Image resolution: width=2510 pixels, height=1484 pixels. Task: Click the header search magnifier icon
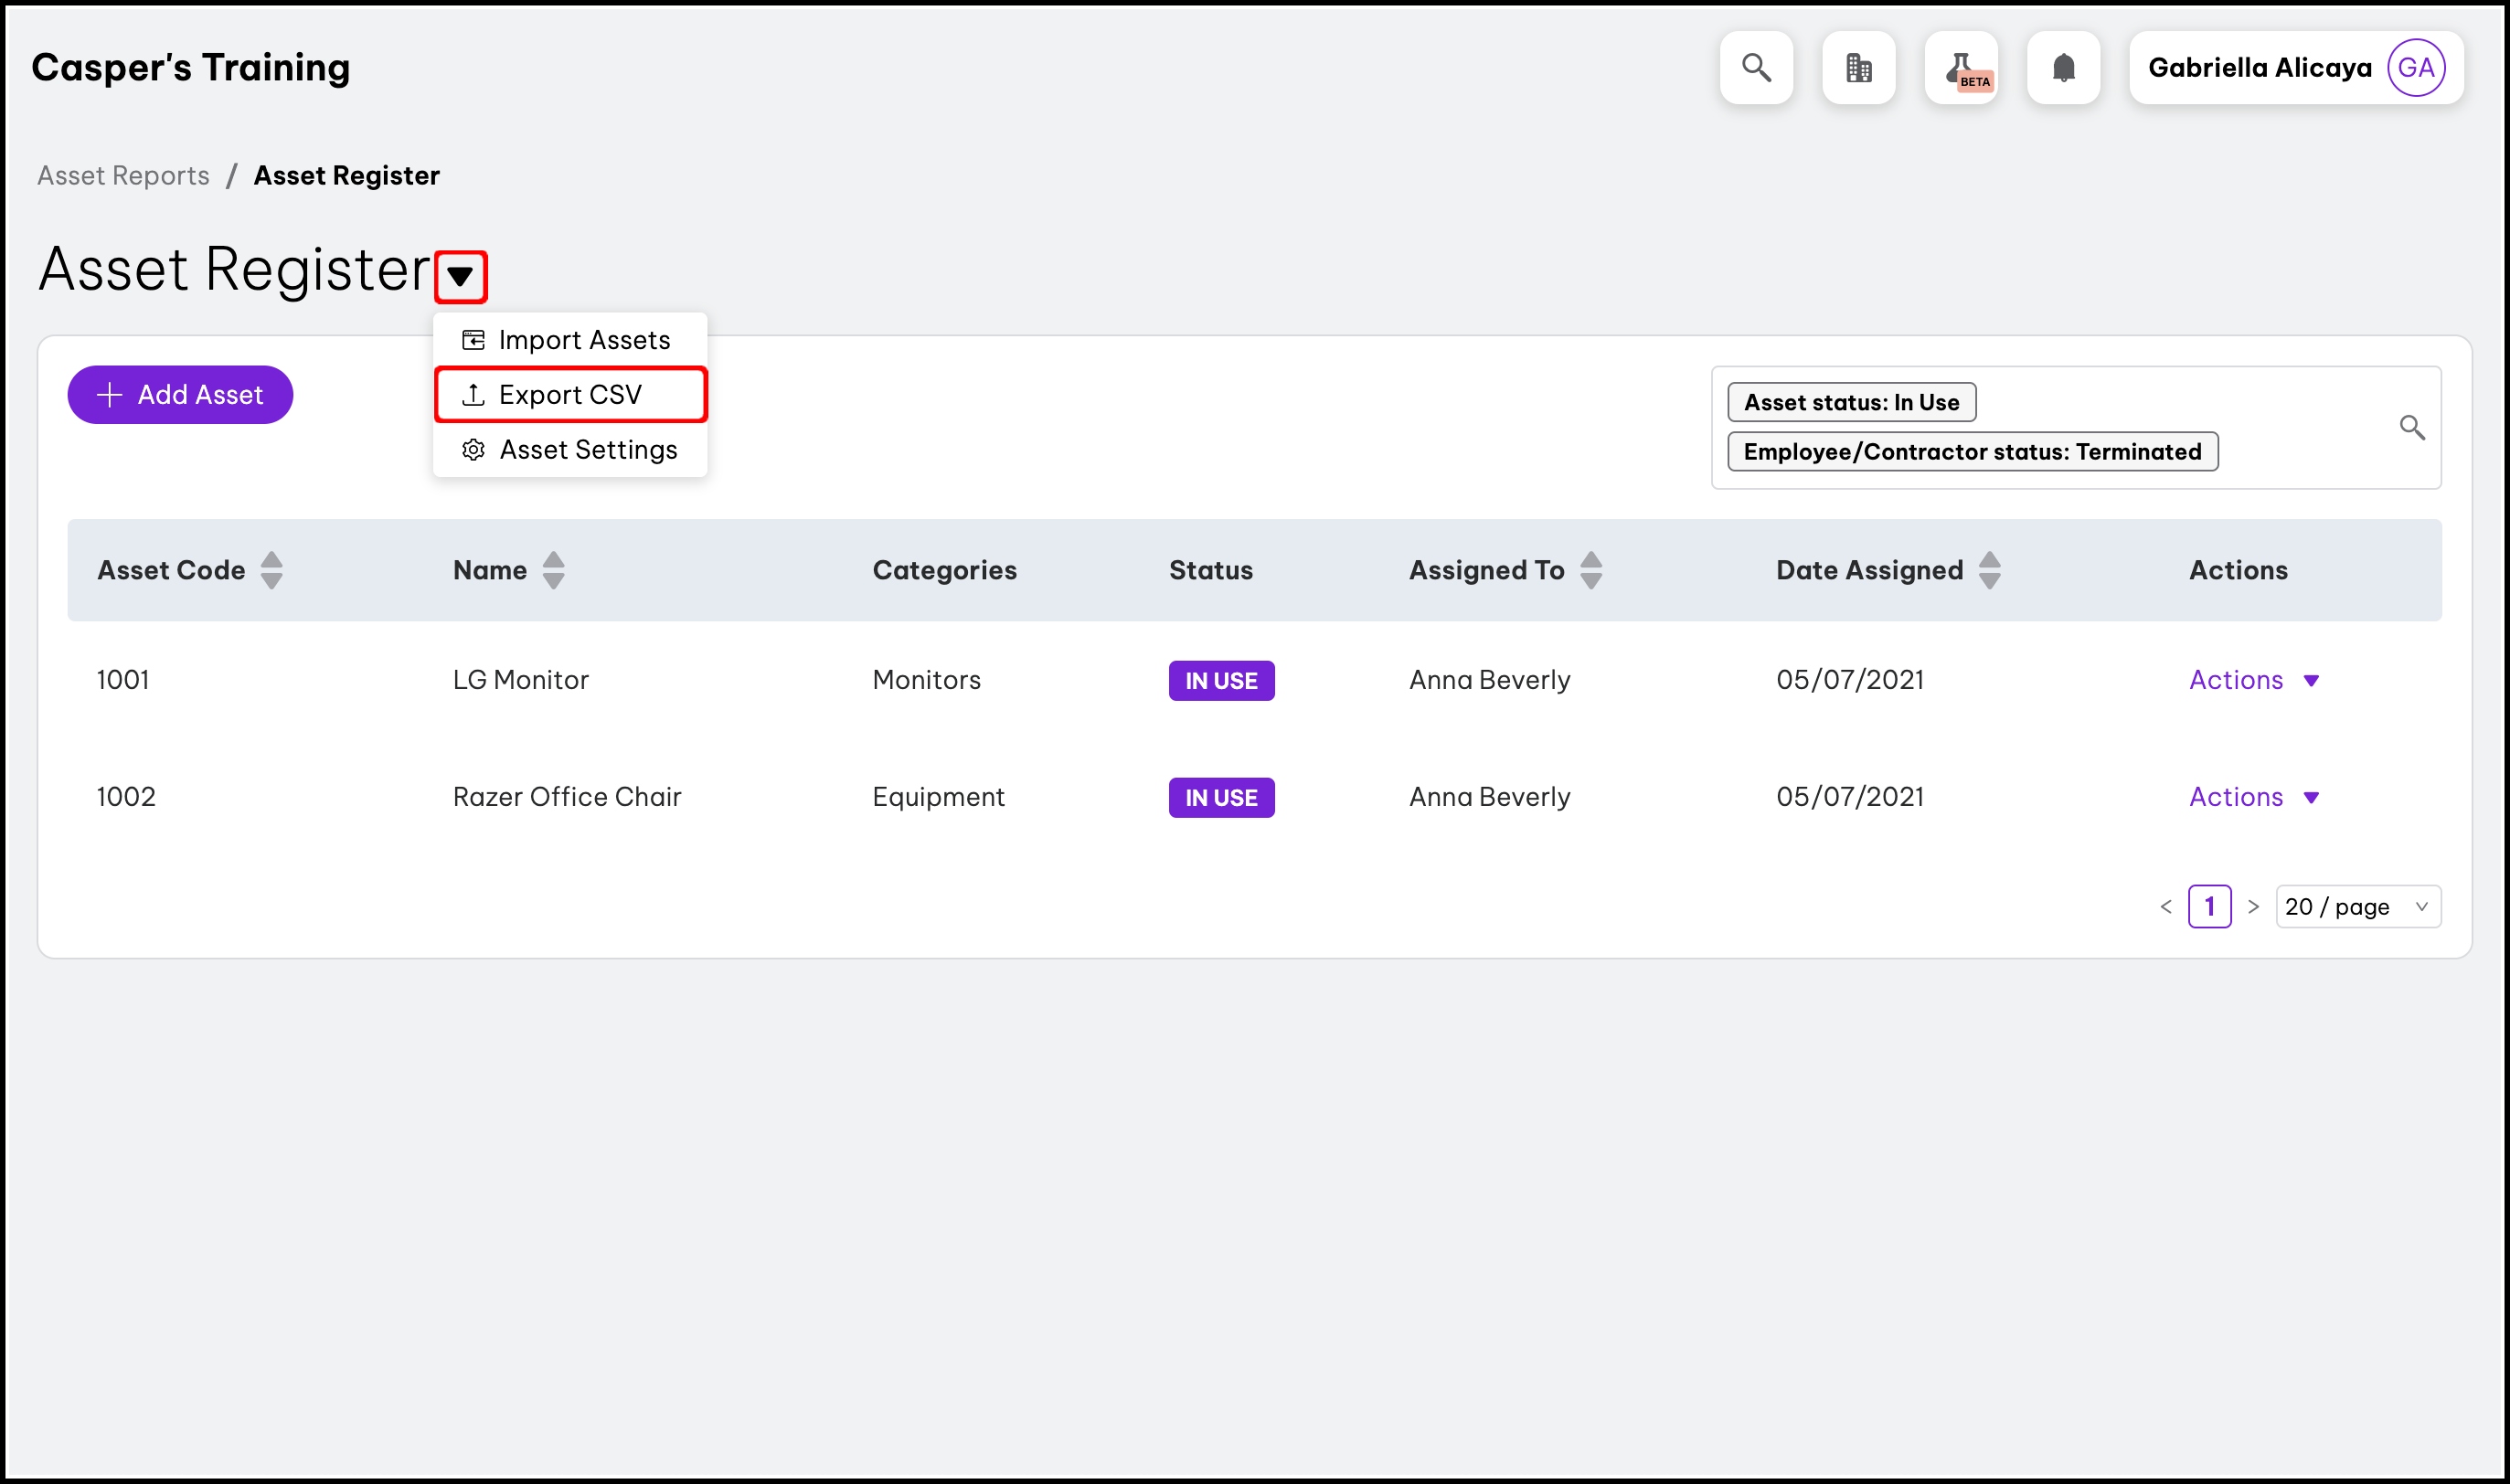pyautogui.click(x=1756, y=68)
